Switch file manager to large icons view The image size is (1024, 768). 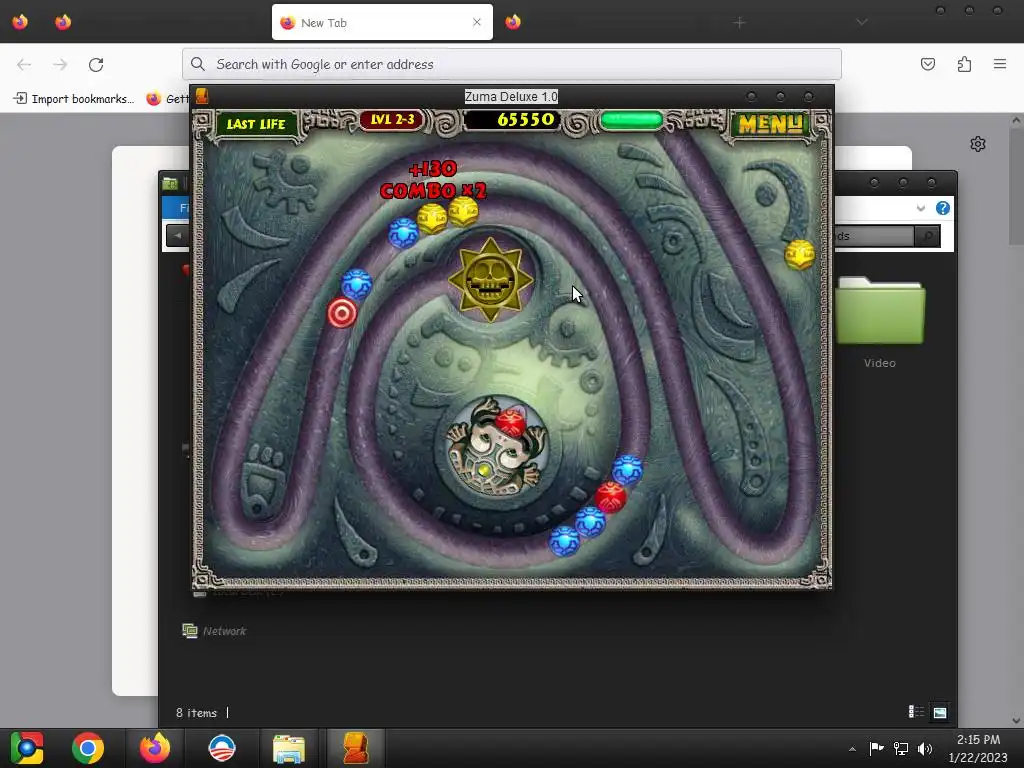tap(940, 712)
